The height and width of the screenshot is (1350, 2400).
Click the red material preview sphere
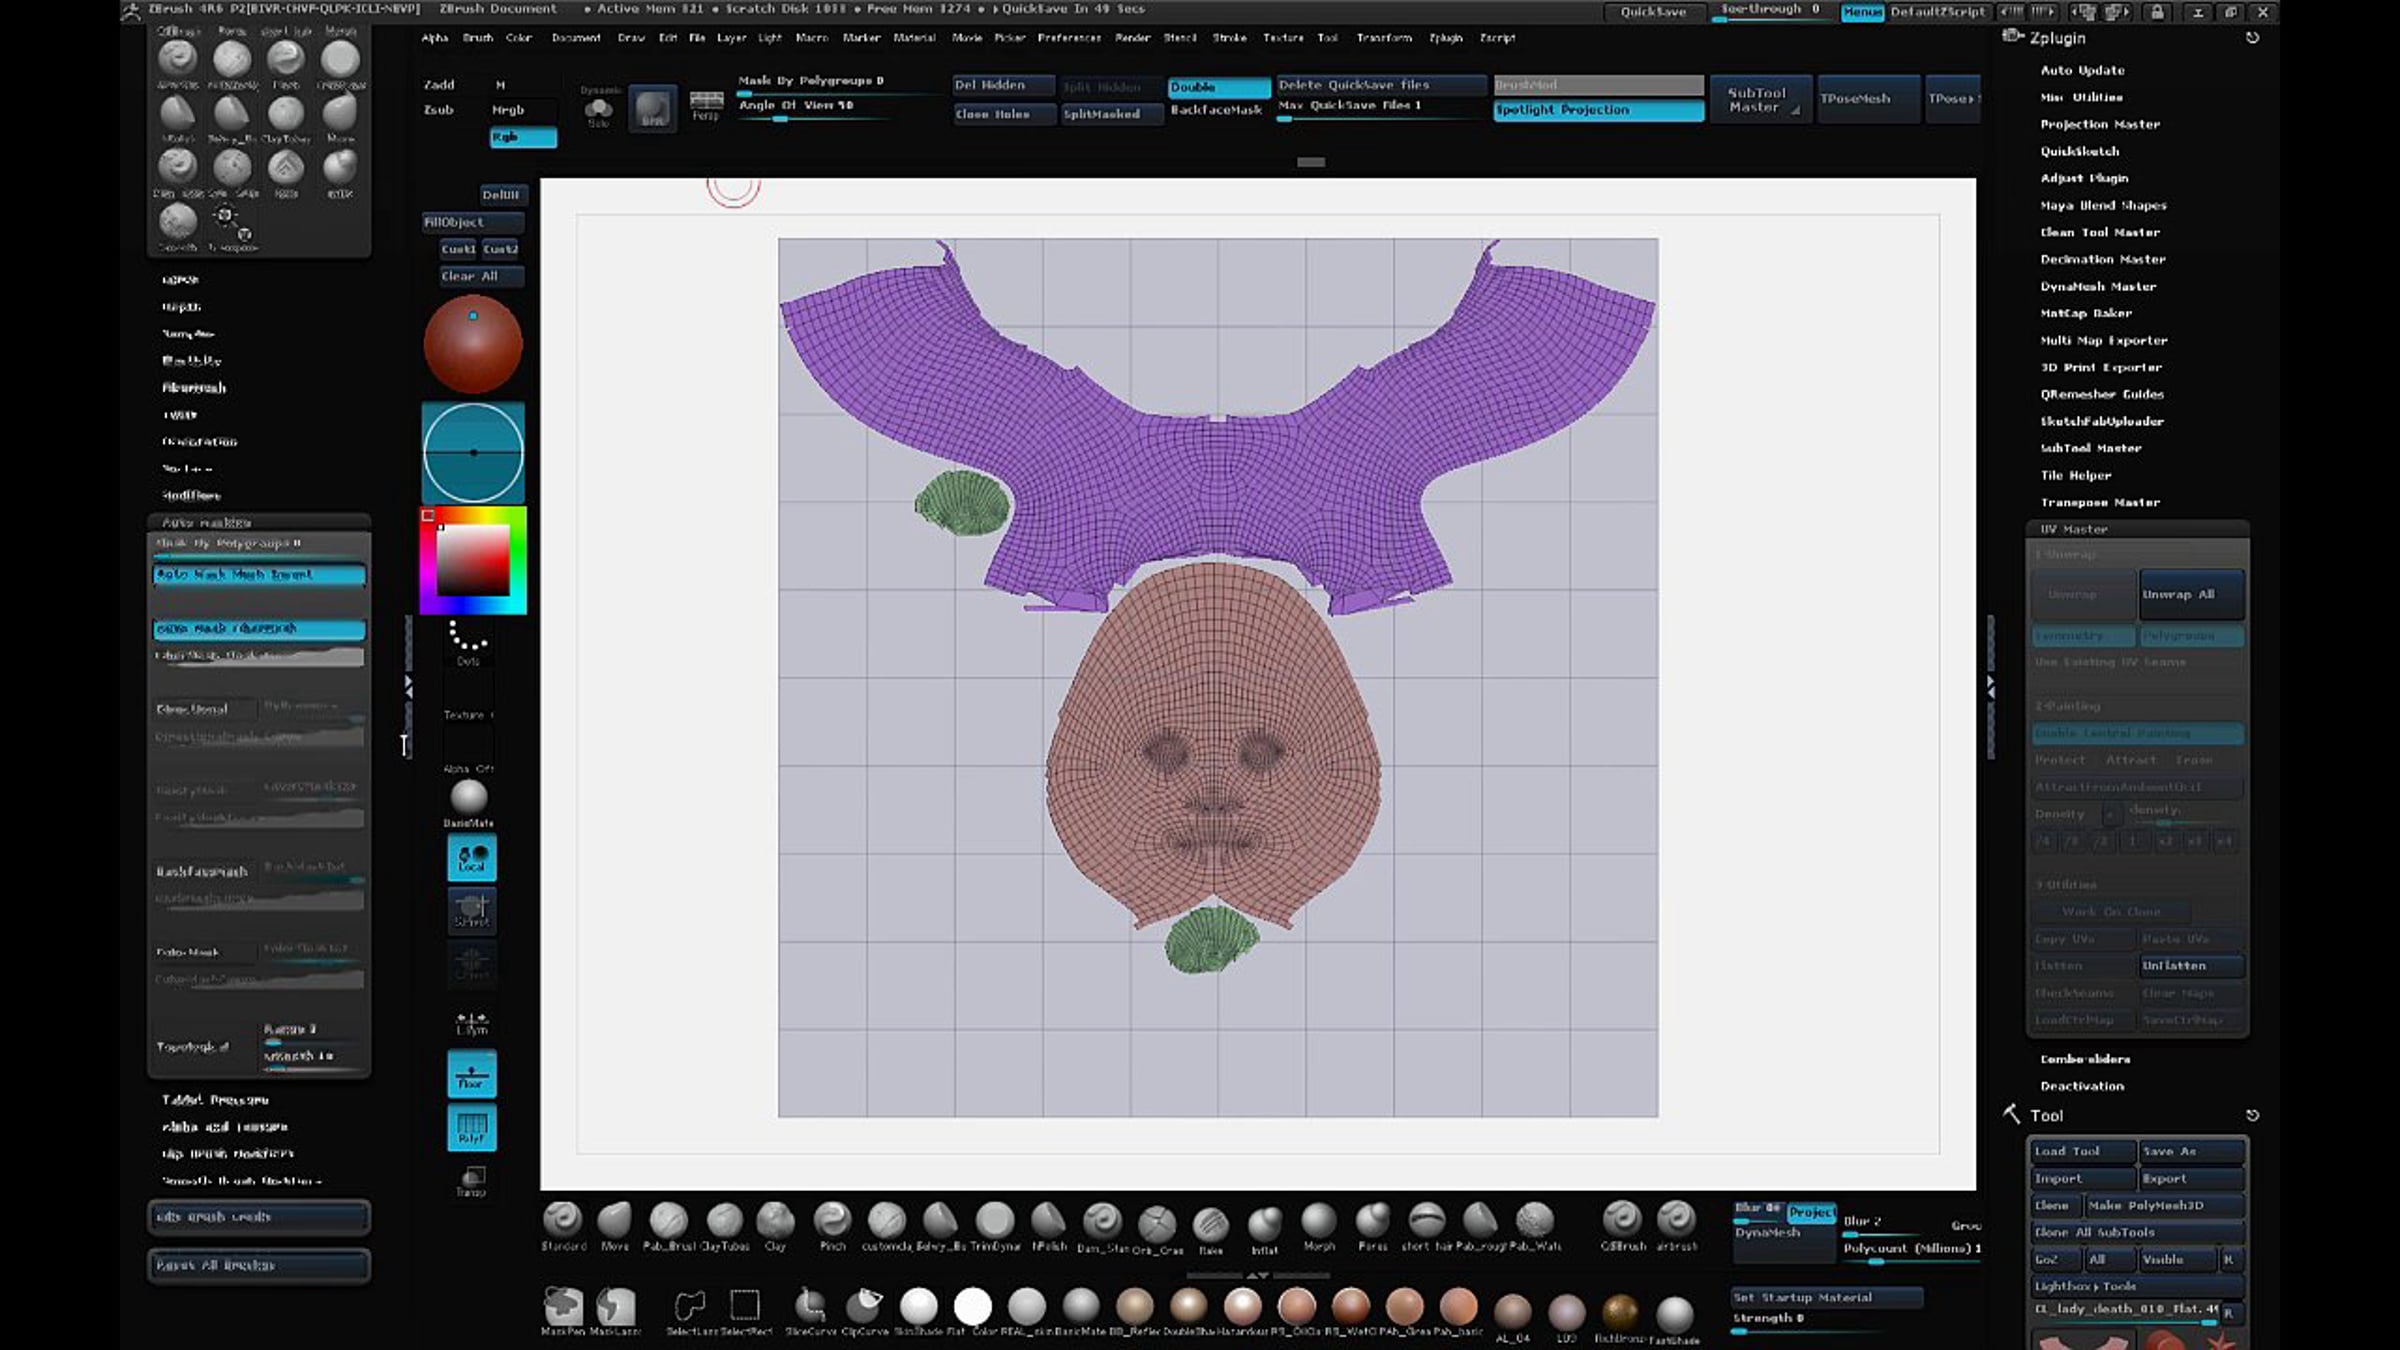(472, 345)
